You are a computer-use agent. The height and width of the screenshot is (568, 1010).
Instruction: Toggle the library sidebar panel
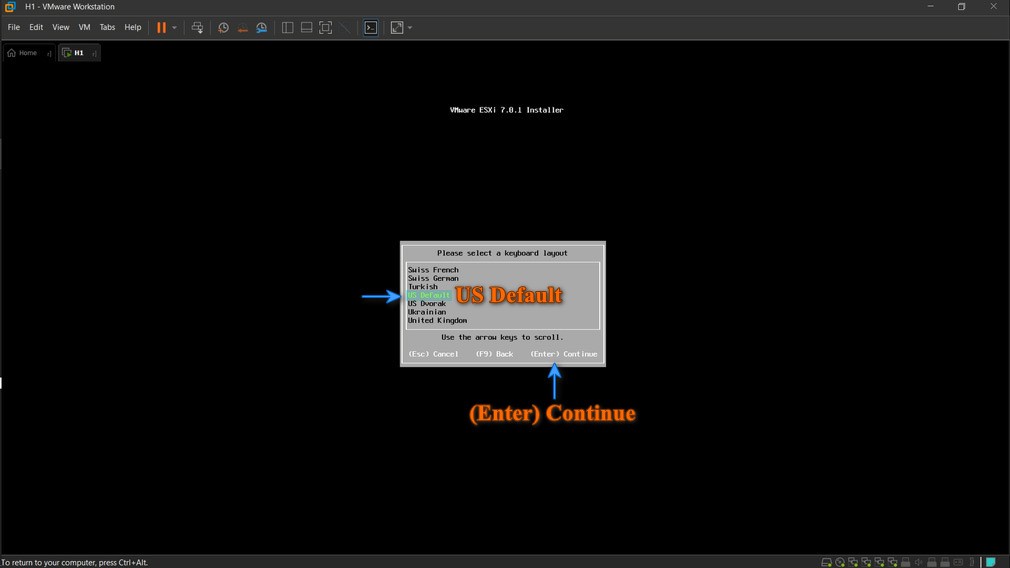click(x=287, y=28)
